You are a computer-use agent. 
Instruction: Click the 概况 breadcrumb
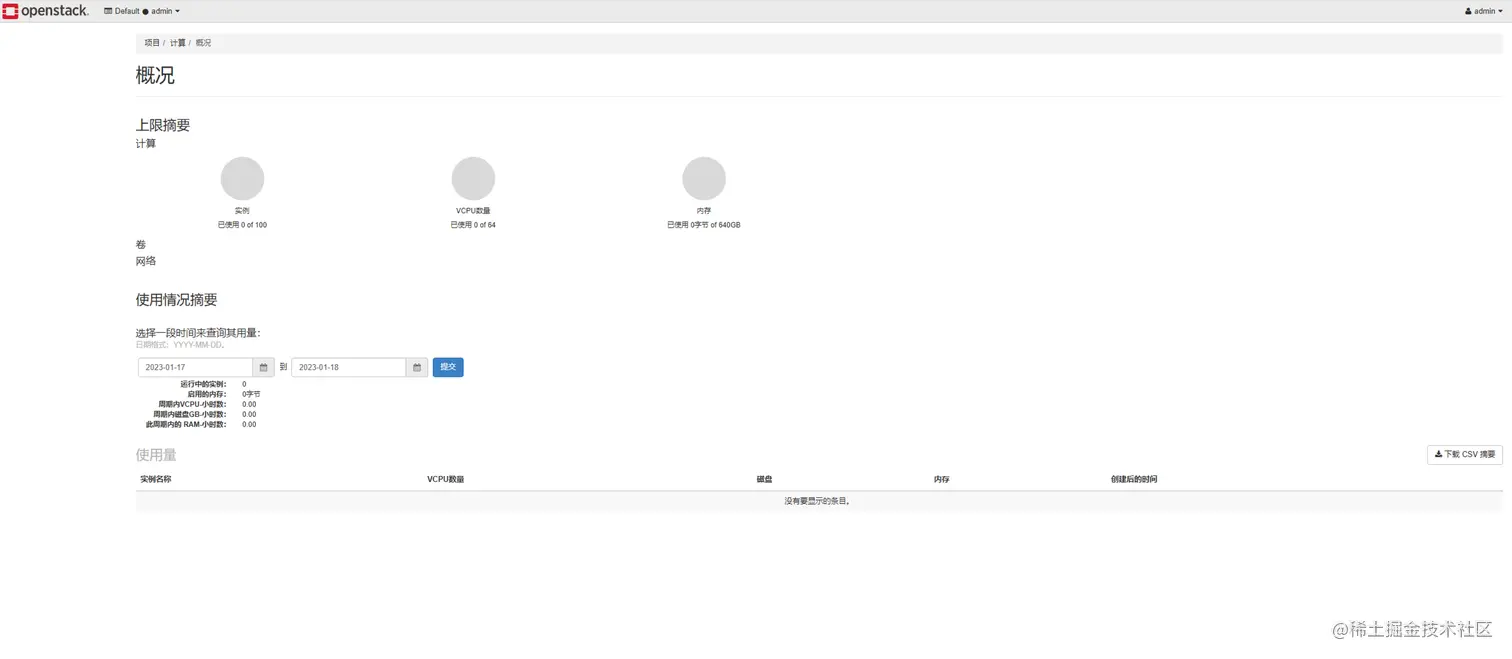point(203,43)
